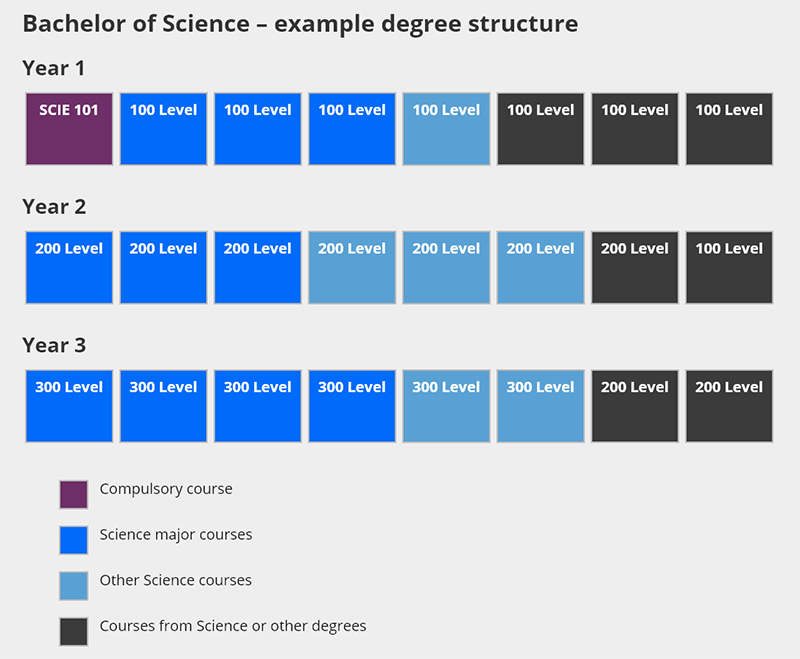Click the dark 100 Level box in Year 2
Image resolution: width=800 pixels, height=659 pixels.
click(x=729, y=268)
